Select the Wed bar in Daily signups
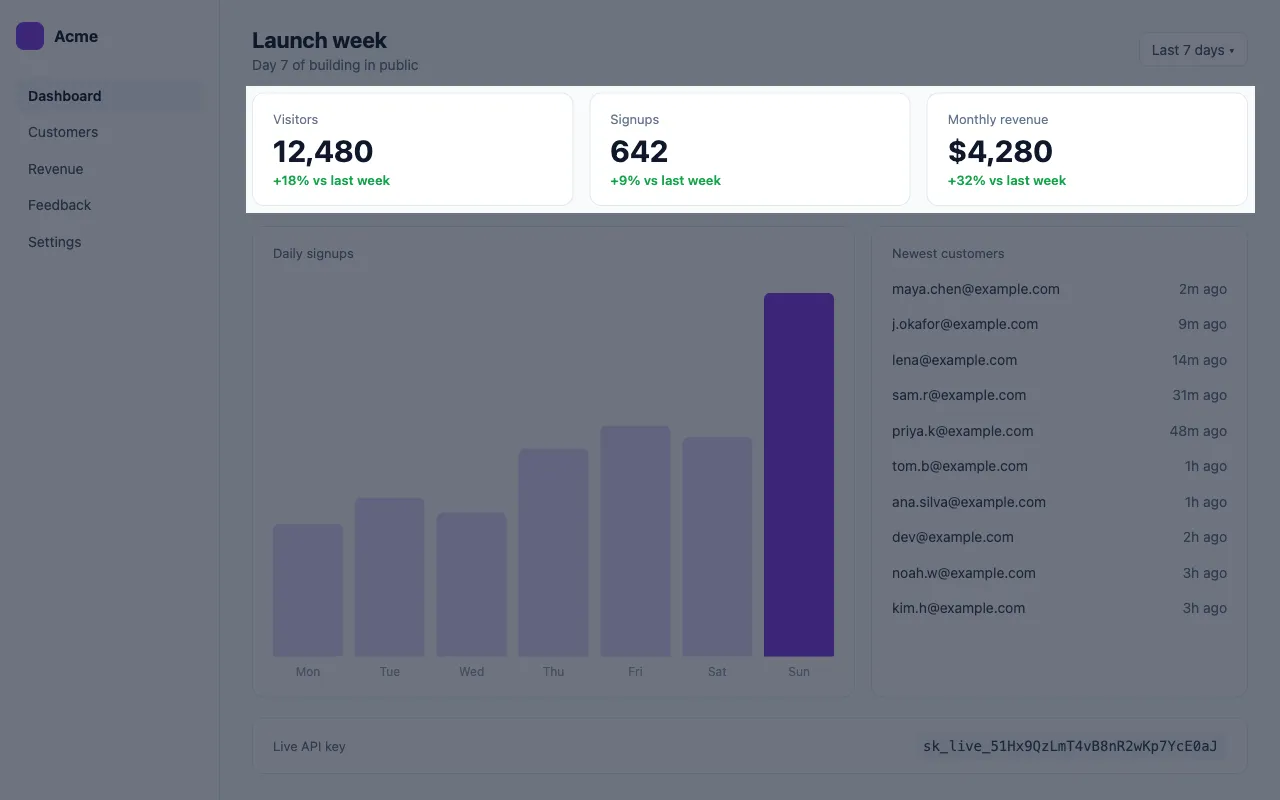 (472, 585)
